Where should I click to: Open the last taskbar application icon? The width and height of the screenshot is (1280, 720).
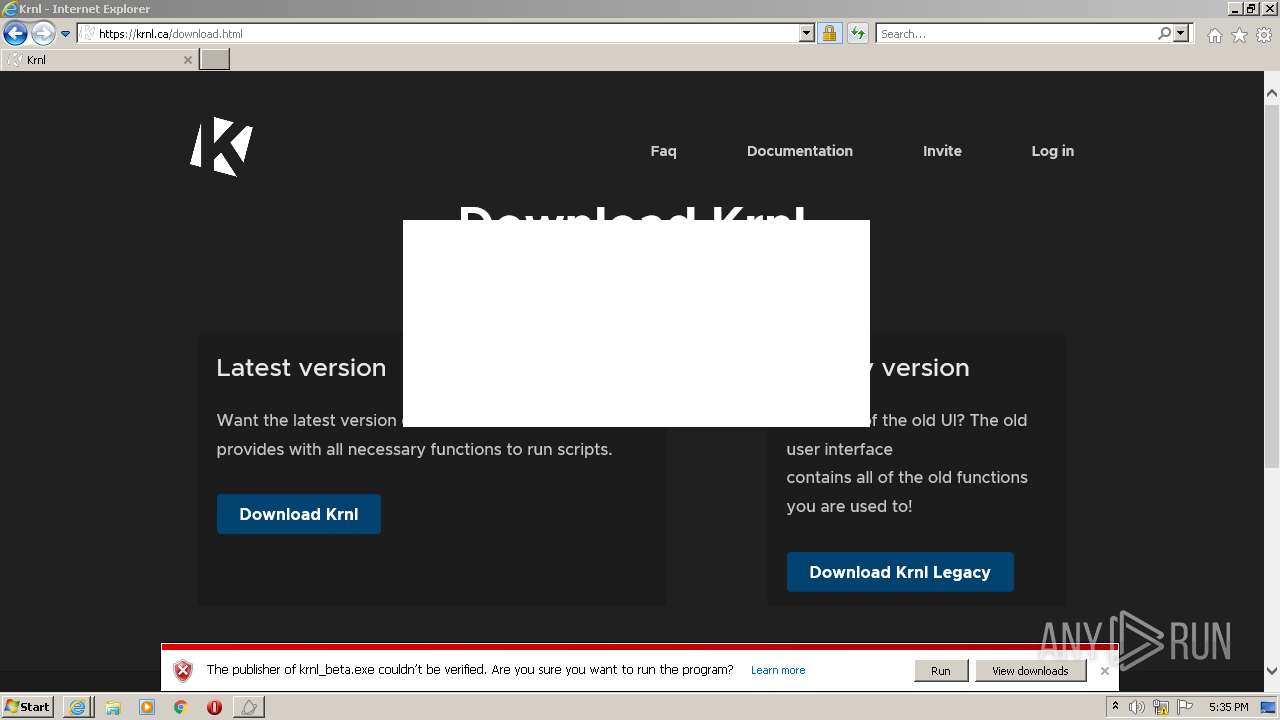[x=249, y=707]
